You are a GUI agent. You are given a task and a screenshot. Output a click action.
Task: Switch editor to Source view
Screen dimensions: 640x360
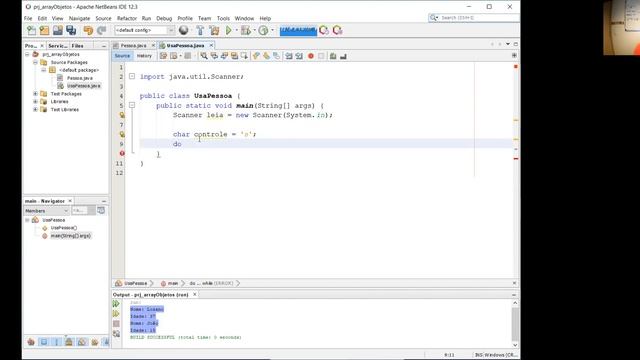(x=122, y=56)
